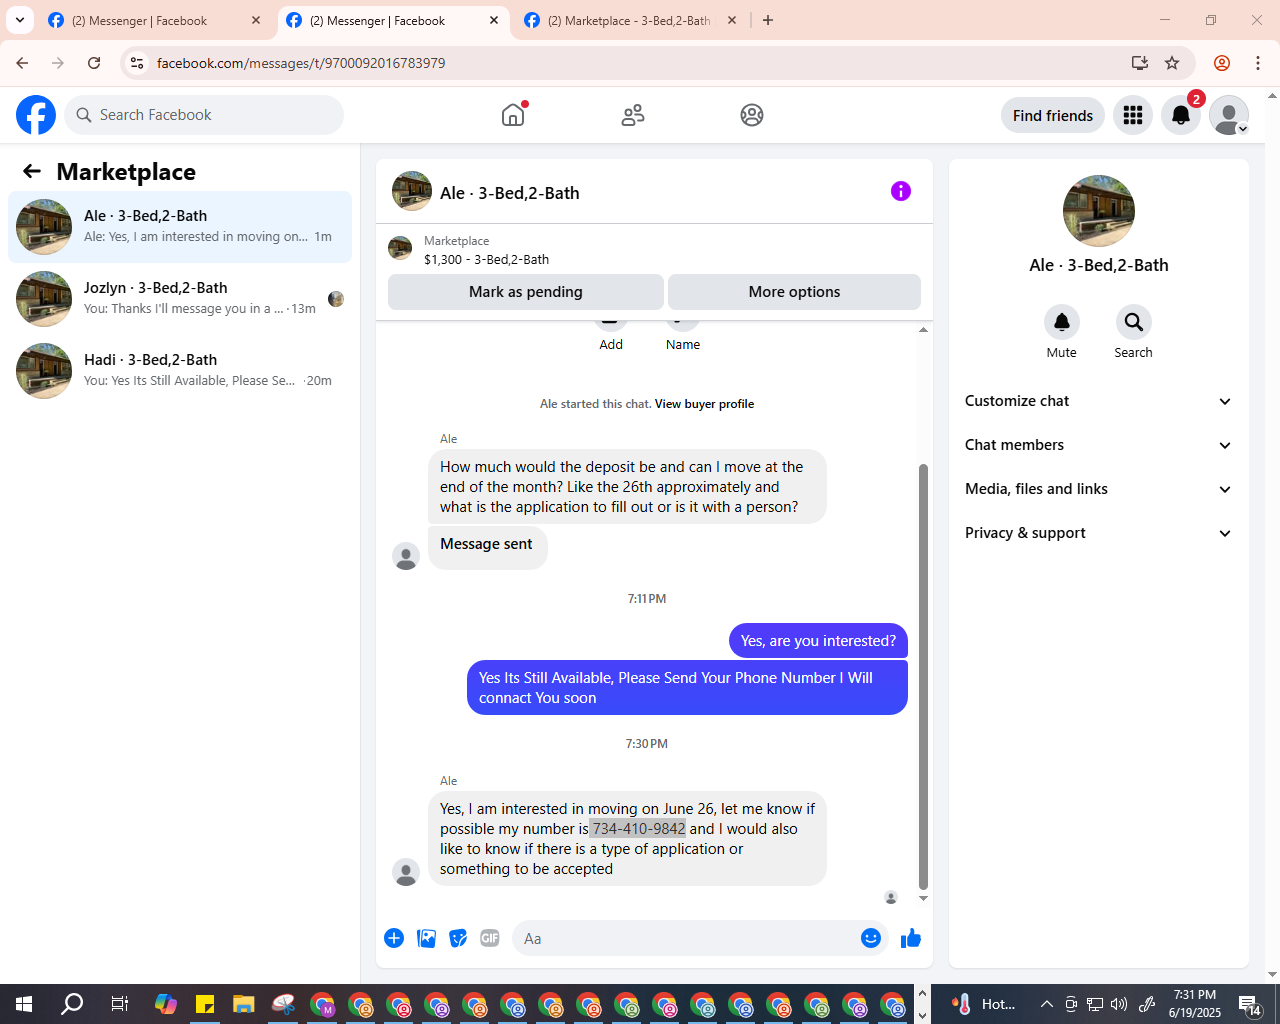This screenshot has height=1024, width=1280.
Task: Mute the Ale chat with the bell icon
Action: point(1062,322)
